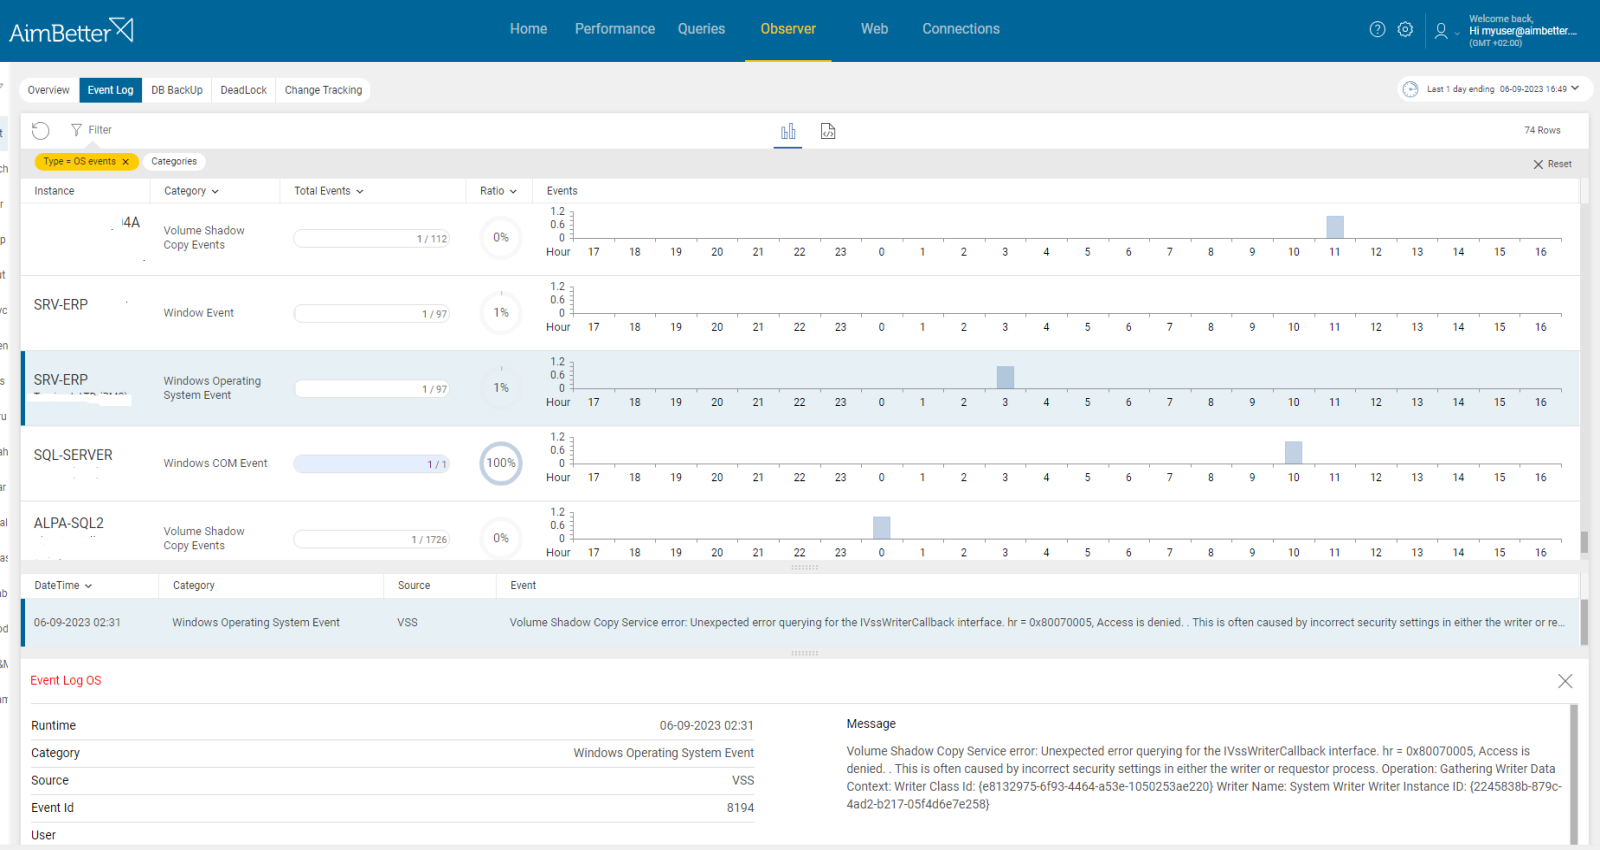Screen dimensions: 1600x850
Task: Go to Performance in top navigation
Action: 615,29
